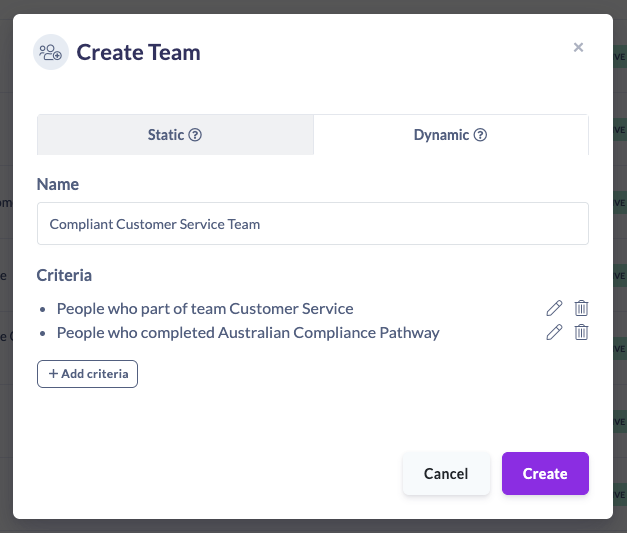Cancel team creation
The height and width of the screenshot is (533, 627).
pos(446,473)
